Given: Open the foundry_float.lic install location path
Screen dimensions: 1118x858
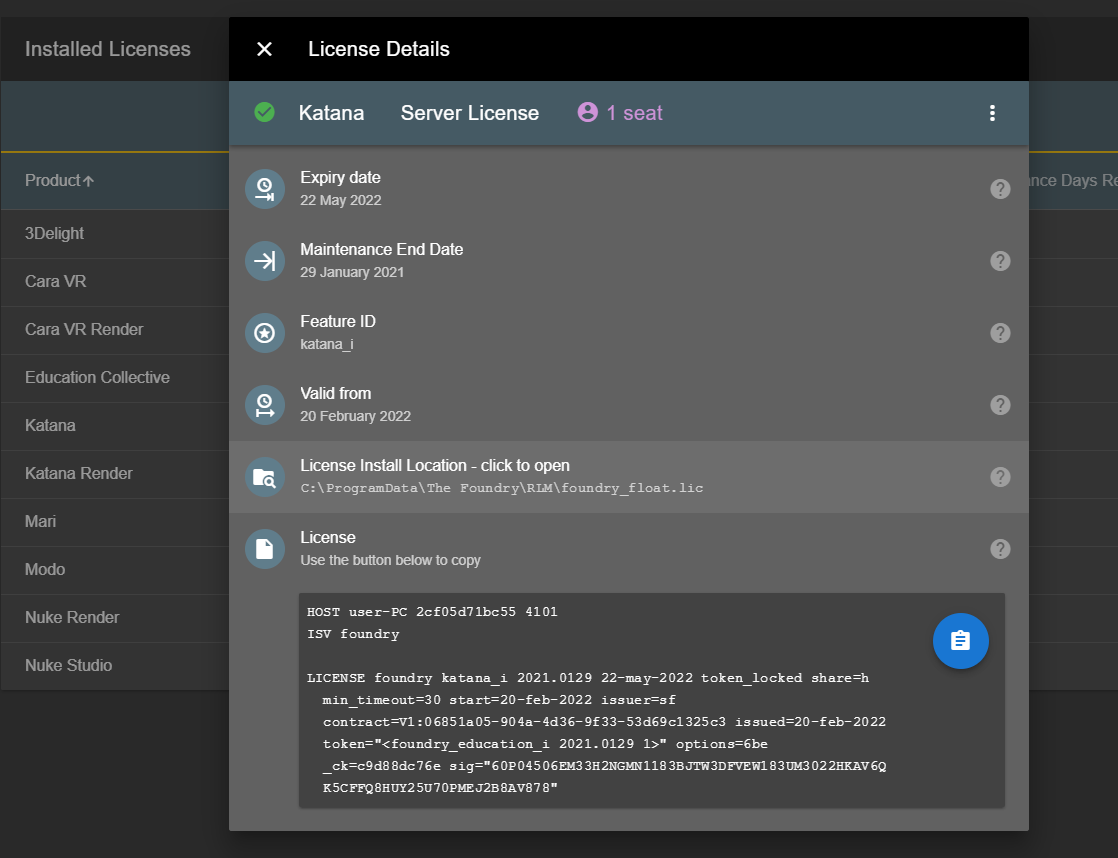Looking at the screenshot, I should pyautogui.click(x=501, y=489).
